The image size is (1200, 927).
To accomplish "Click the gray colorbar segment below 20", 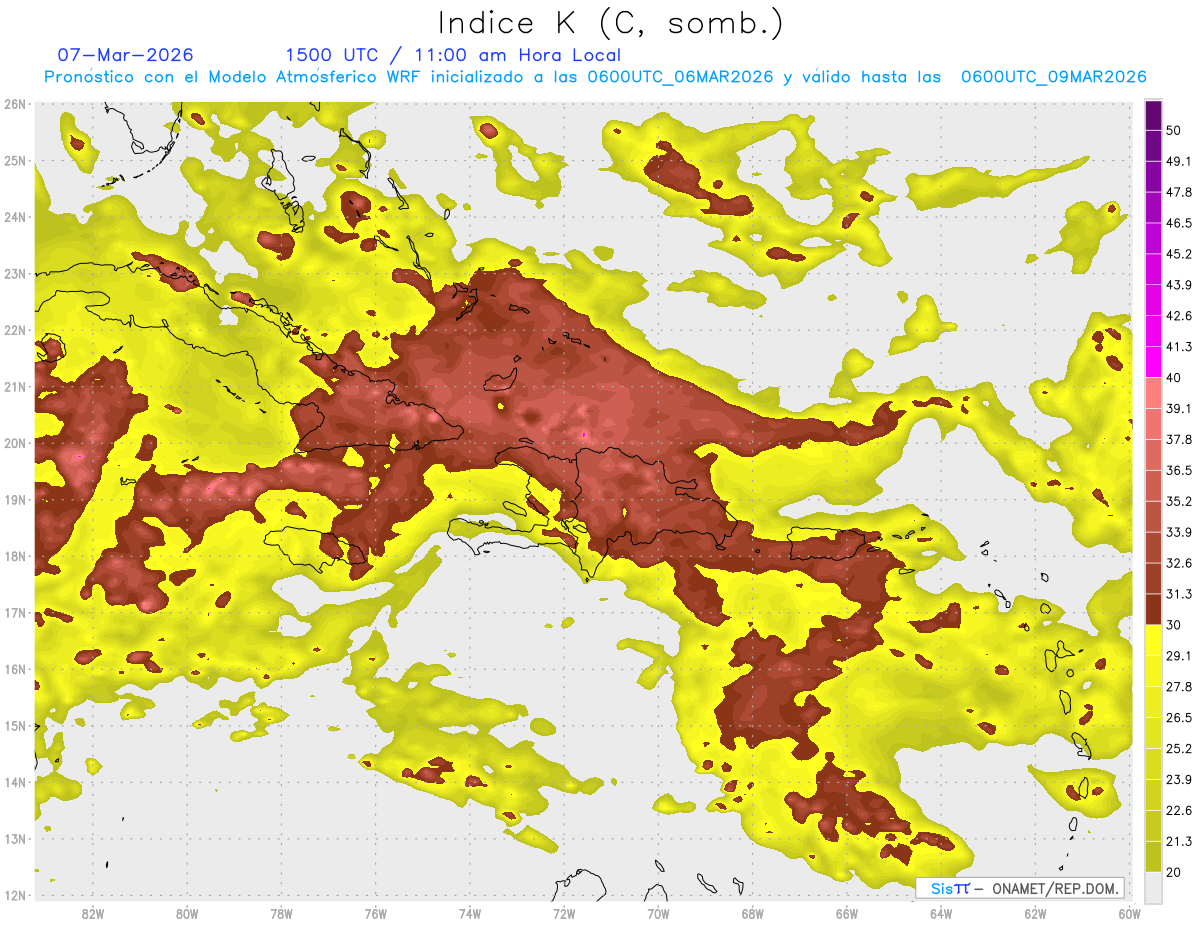I will [1153, 887].
